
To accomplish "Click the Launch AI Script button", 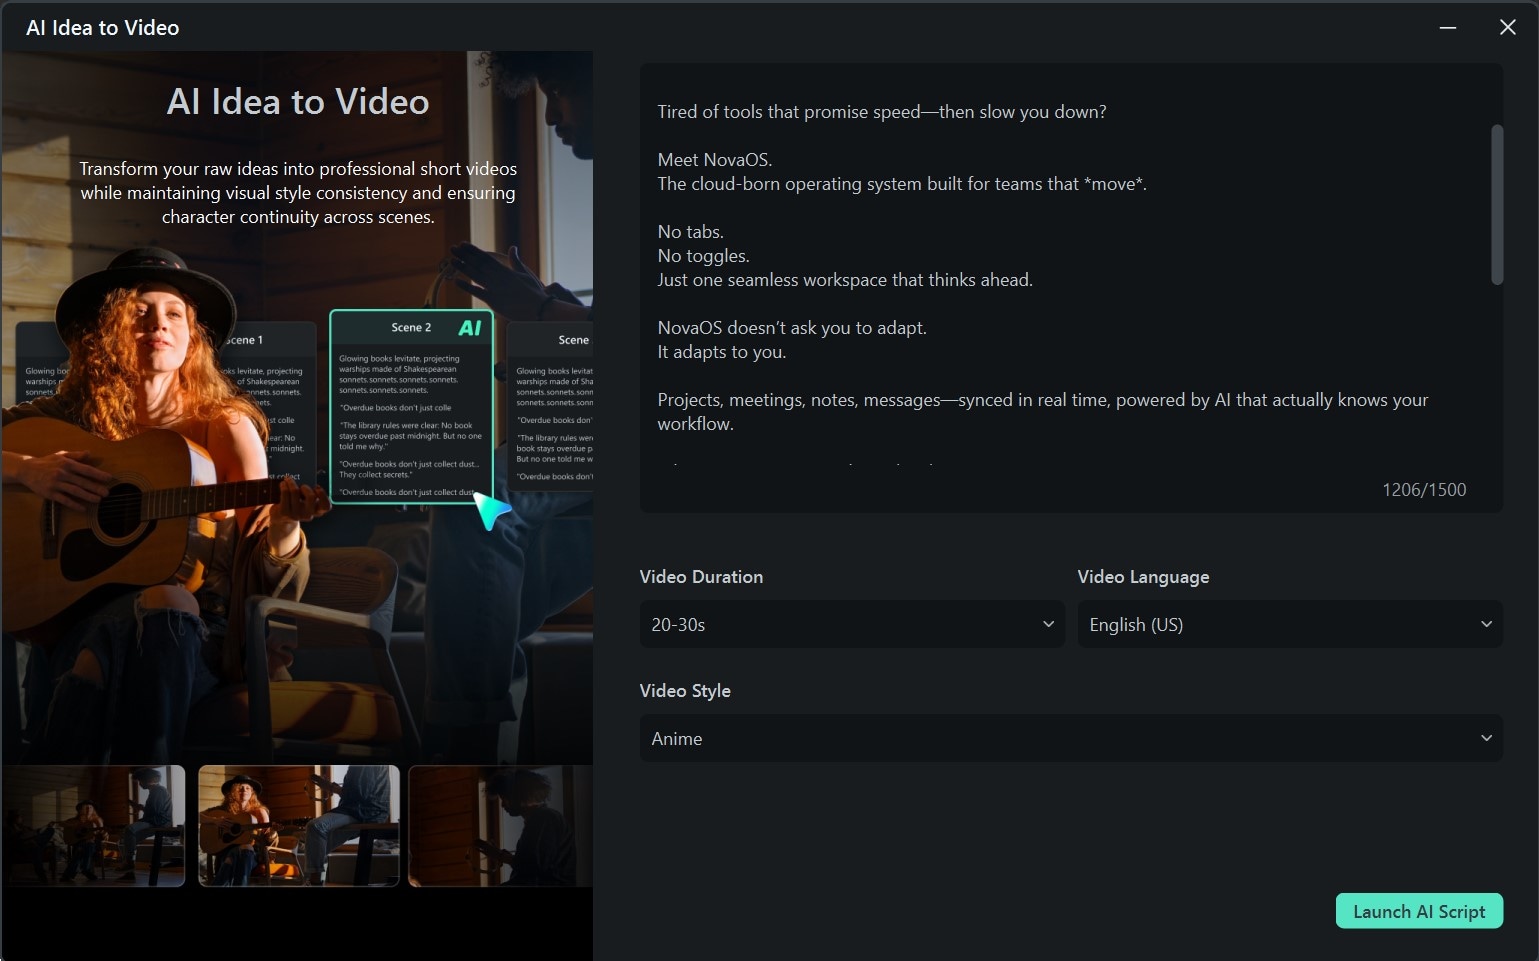I will (x=1418, y=911).
